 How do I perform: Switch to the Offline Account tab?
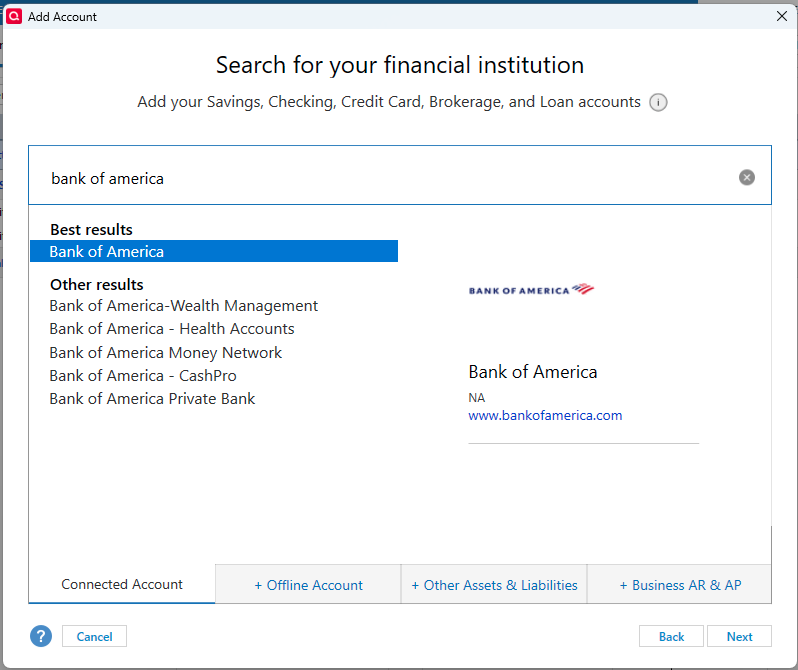point(308,584)
